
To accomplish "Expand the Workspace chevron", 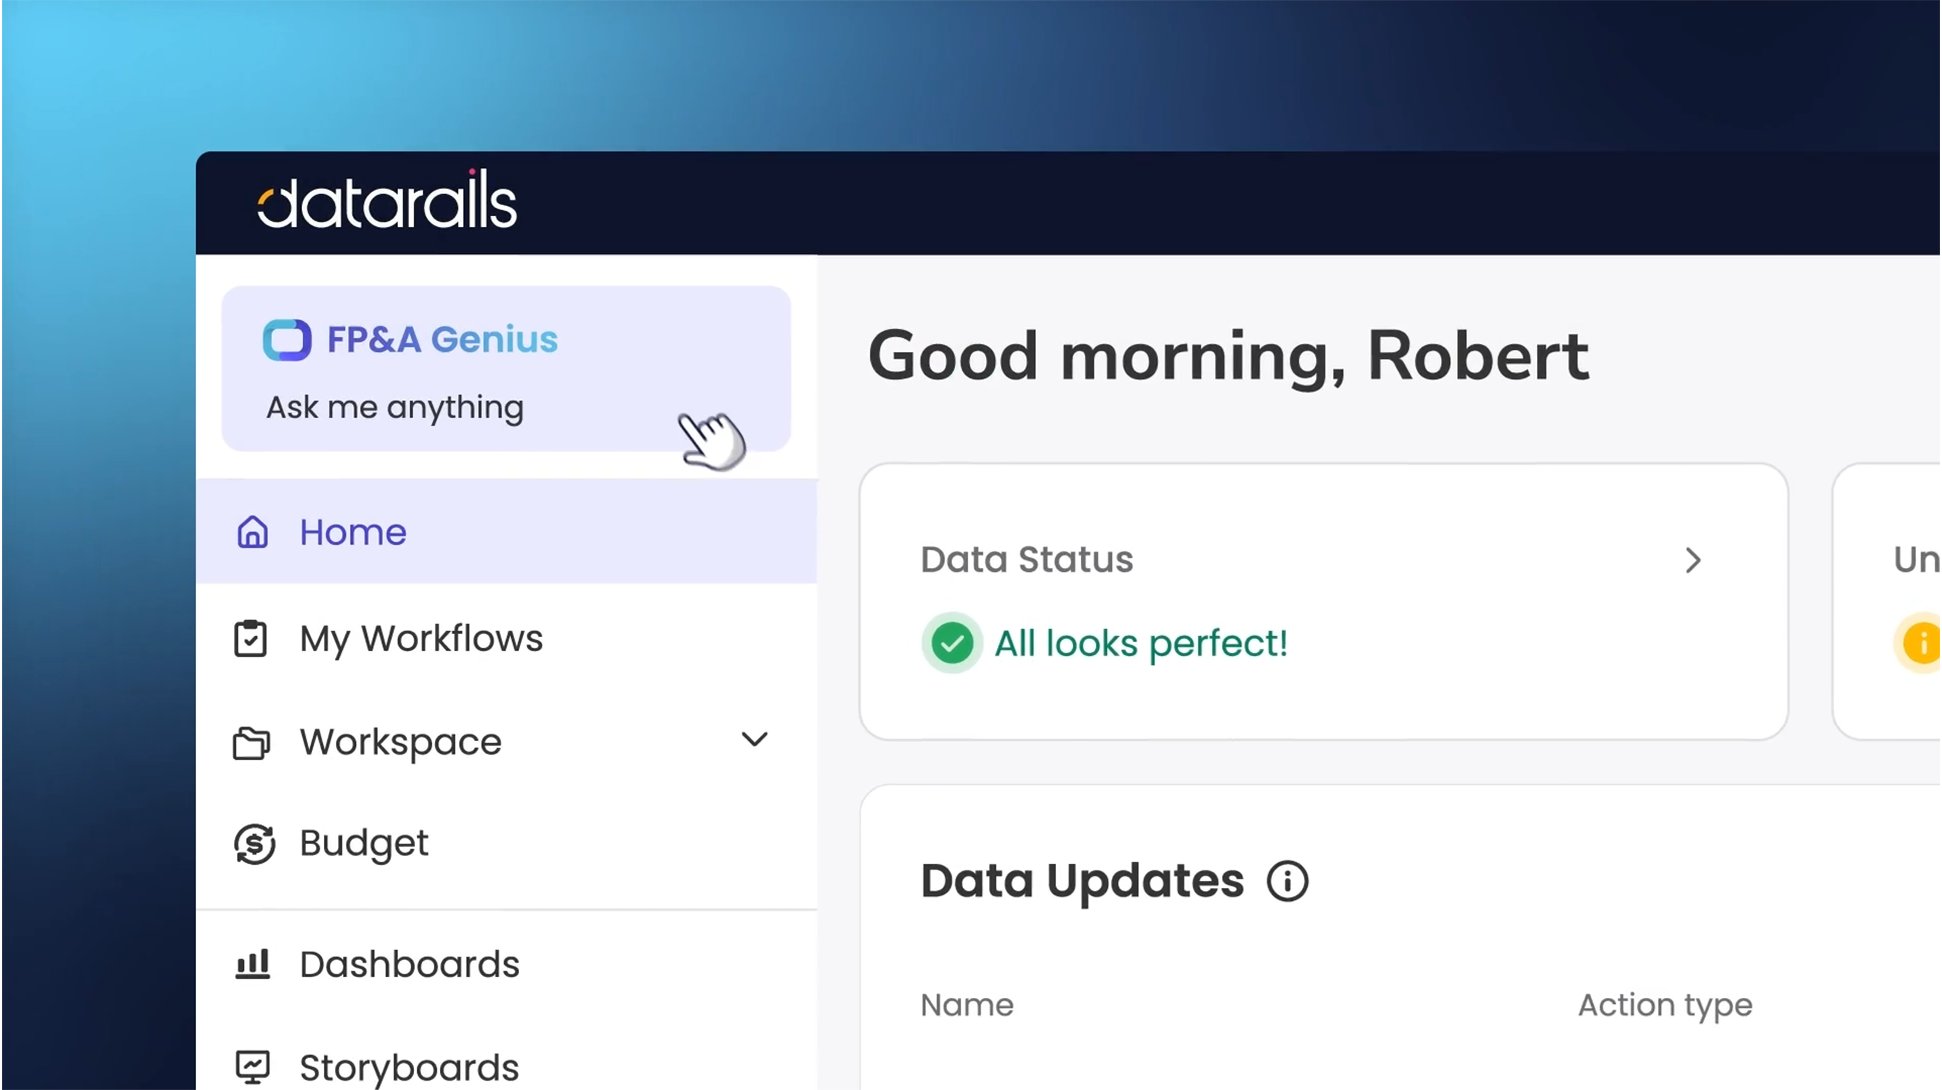I will (755, 740).
